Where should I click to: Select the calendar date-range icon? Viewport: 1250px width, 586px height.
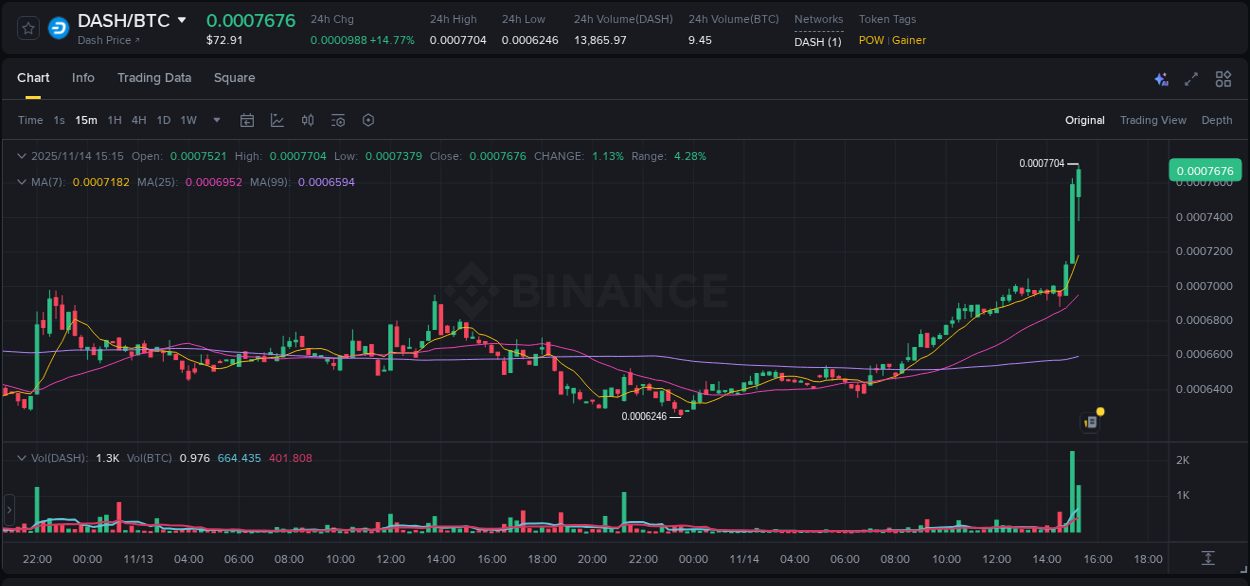pyautogui.click(x=247, y=120)
